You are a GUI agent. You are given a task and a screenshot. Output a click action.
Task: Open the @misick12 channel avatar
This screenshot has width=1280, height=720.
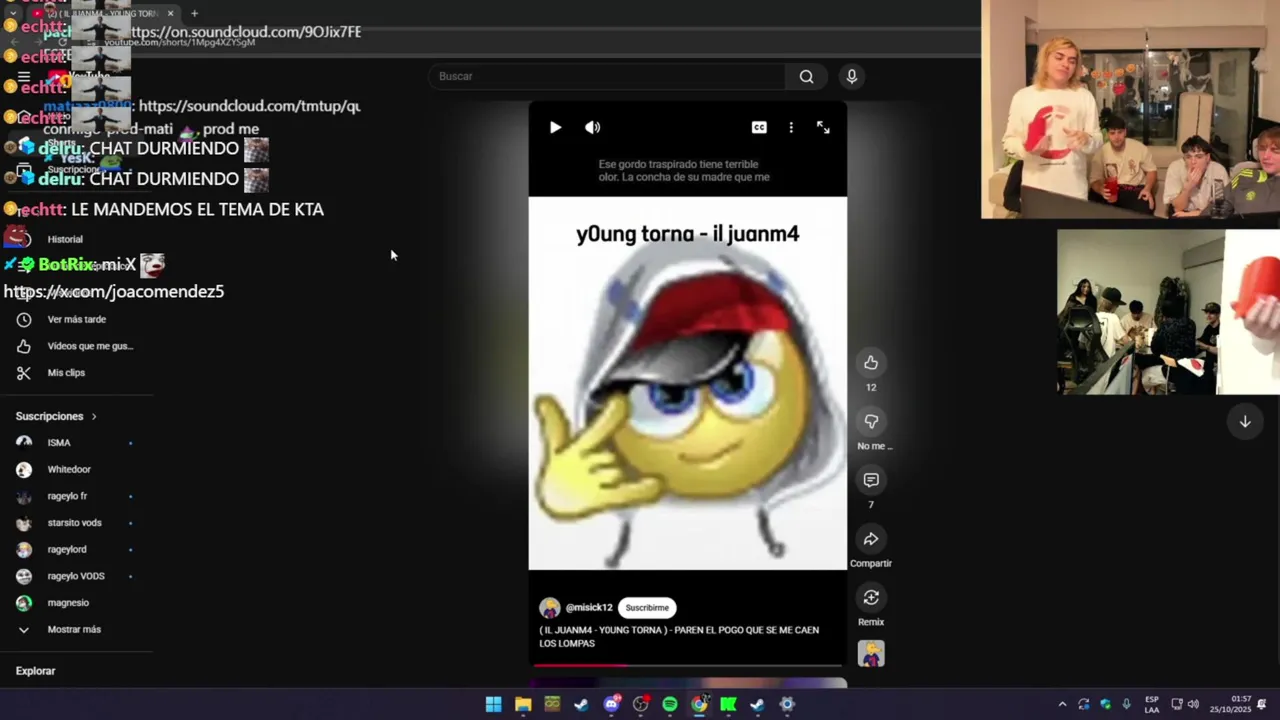point(550,608)
